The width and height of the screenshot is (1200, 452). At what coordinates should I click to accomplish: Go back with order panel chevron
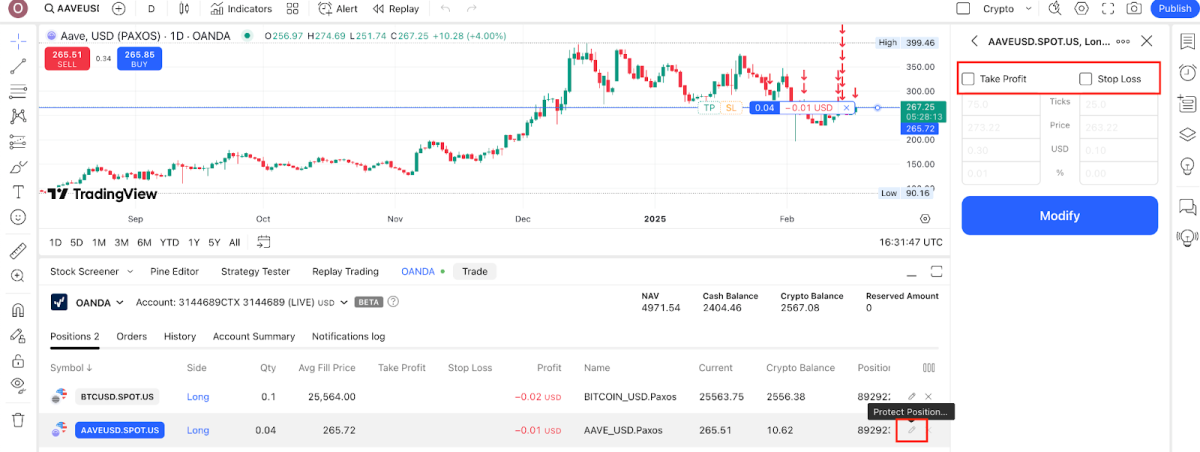tap(975, 42)
